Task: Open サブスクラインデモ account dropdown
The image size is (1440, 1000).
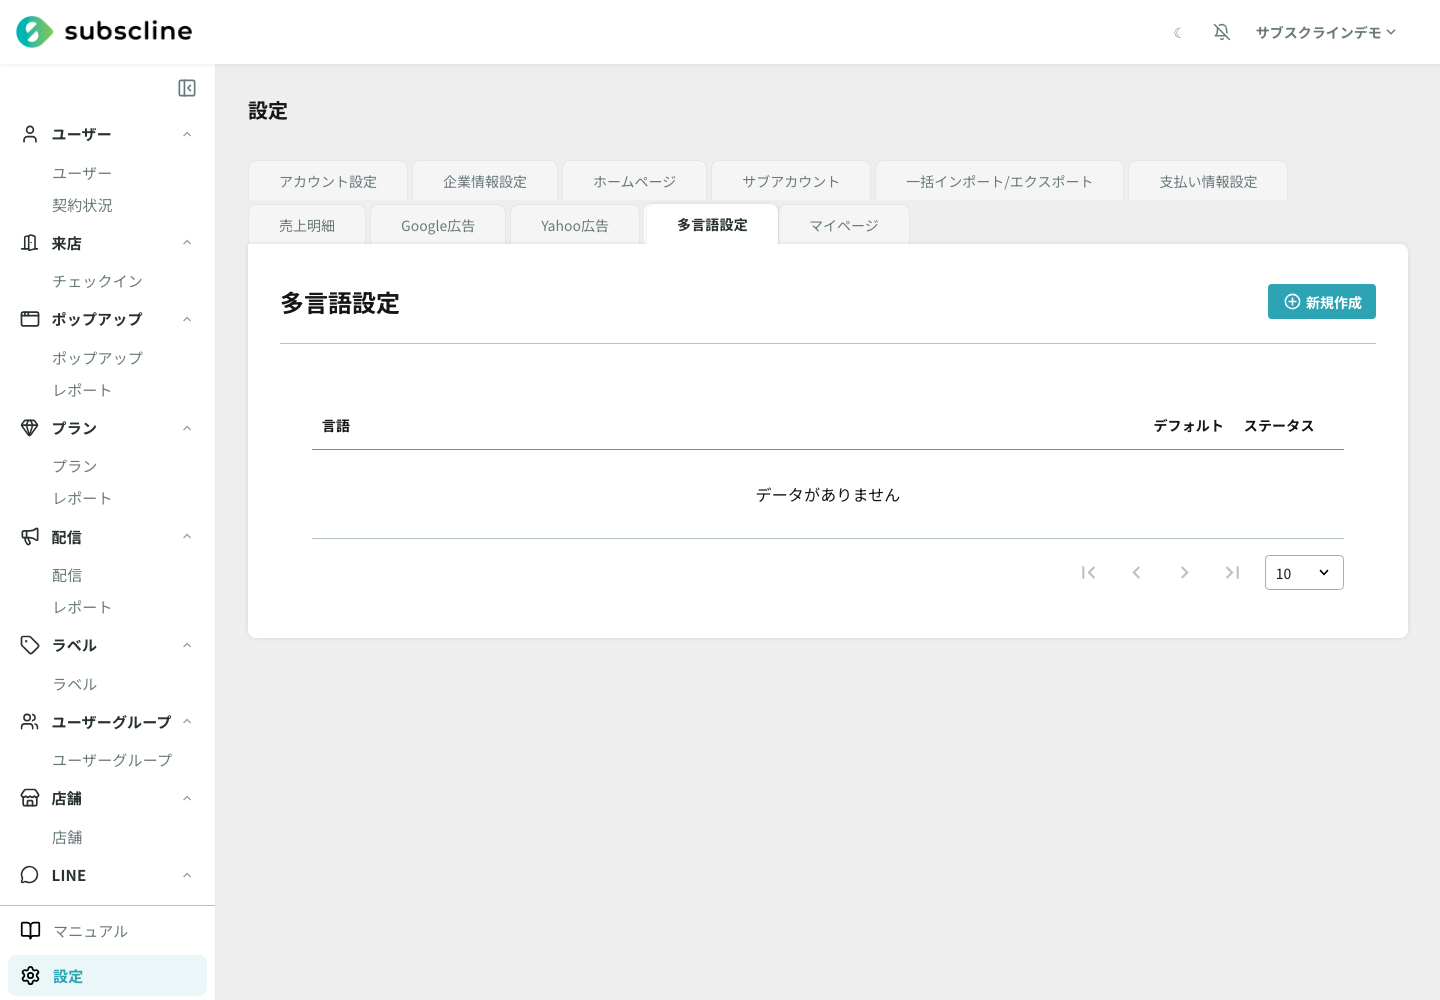Action: click(x=1326, y=32)
